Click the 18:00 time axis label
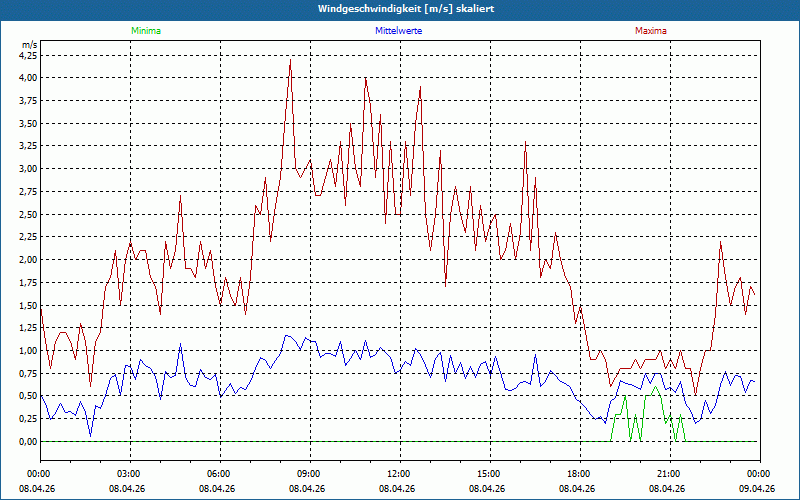800x500 pixels. click(577, 474)
